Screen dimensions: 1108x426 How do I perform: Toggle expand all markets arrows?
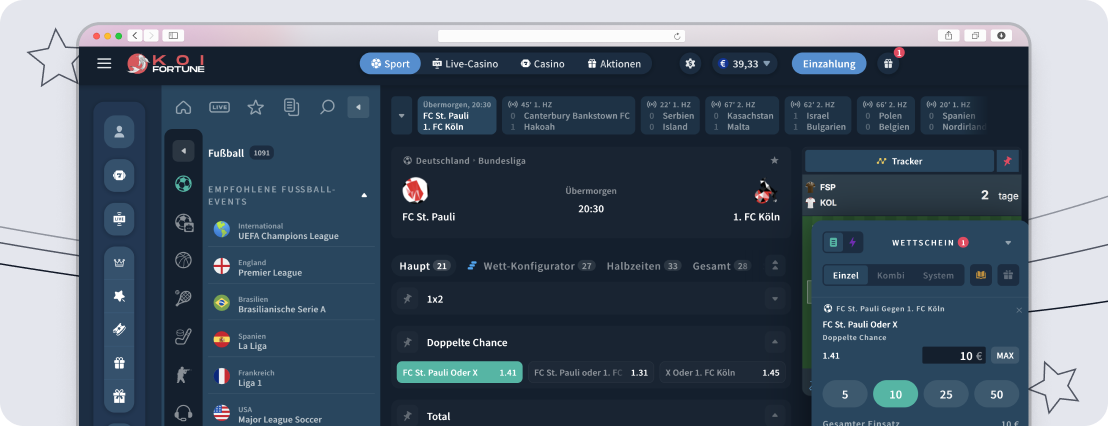coord(774,266)
